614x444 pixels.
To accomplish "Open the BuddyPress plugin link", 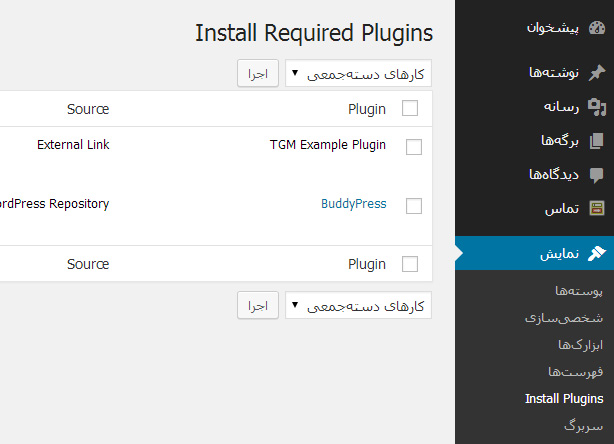I will point(354,204).
